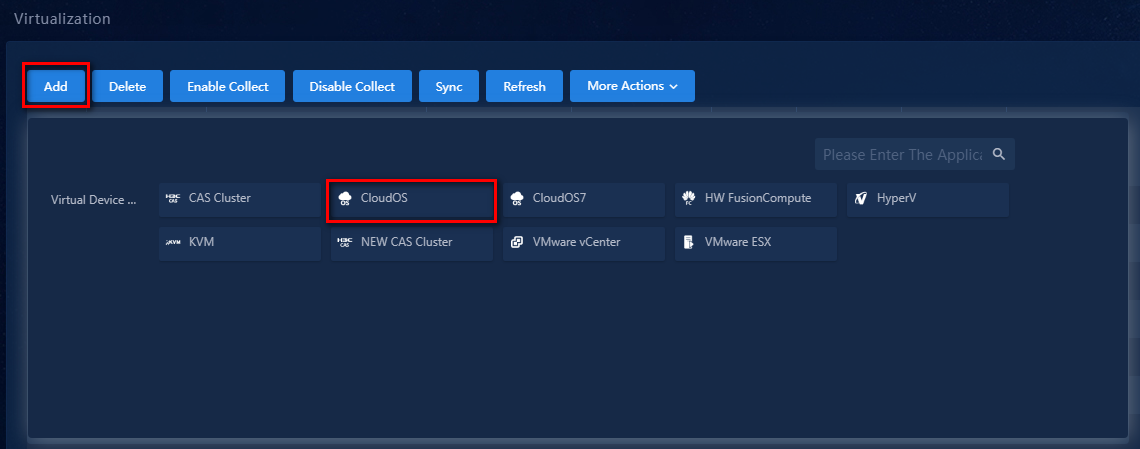Select the VMware ESX icon

pos(688,242)
